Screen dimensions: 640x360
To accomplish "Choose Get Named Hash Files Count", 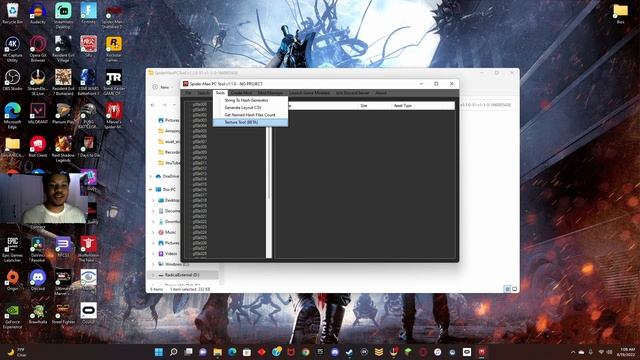I will point(250,115).
